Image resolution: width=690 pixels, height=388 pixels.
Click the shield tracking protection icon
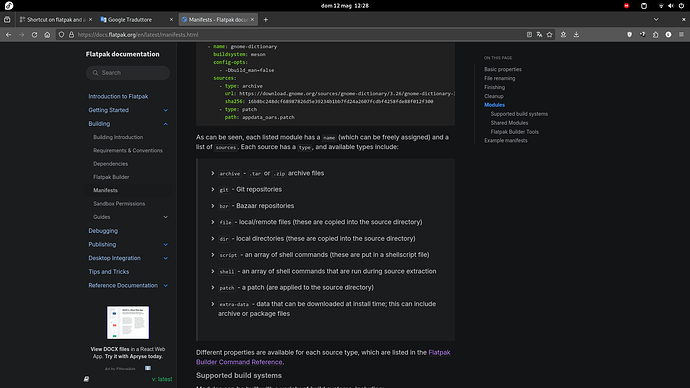coord(62,34)
